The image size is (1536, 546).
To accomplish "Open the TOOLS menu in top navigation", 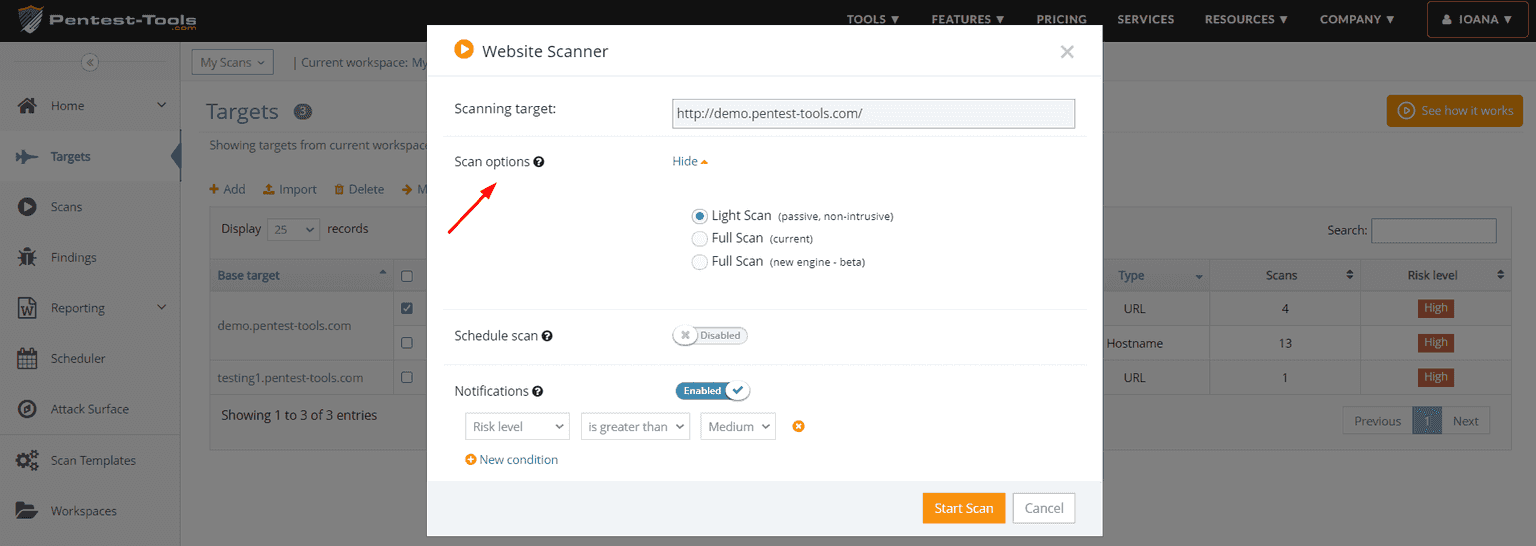I will 872,19.
